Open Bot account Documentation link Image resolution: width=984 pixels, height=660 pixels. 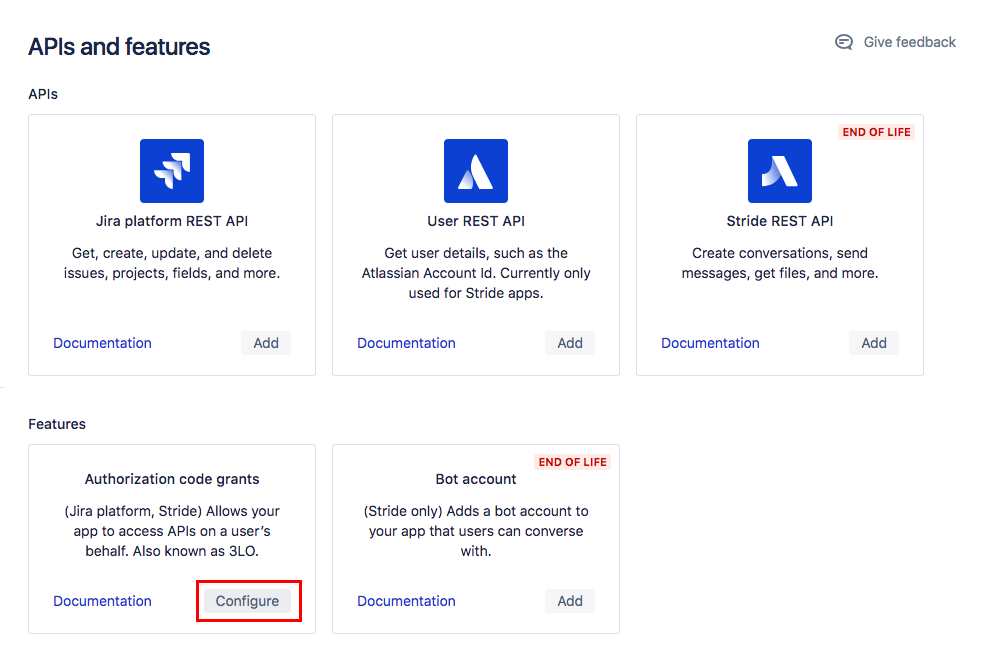point(407,601)
